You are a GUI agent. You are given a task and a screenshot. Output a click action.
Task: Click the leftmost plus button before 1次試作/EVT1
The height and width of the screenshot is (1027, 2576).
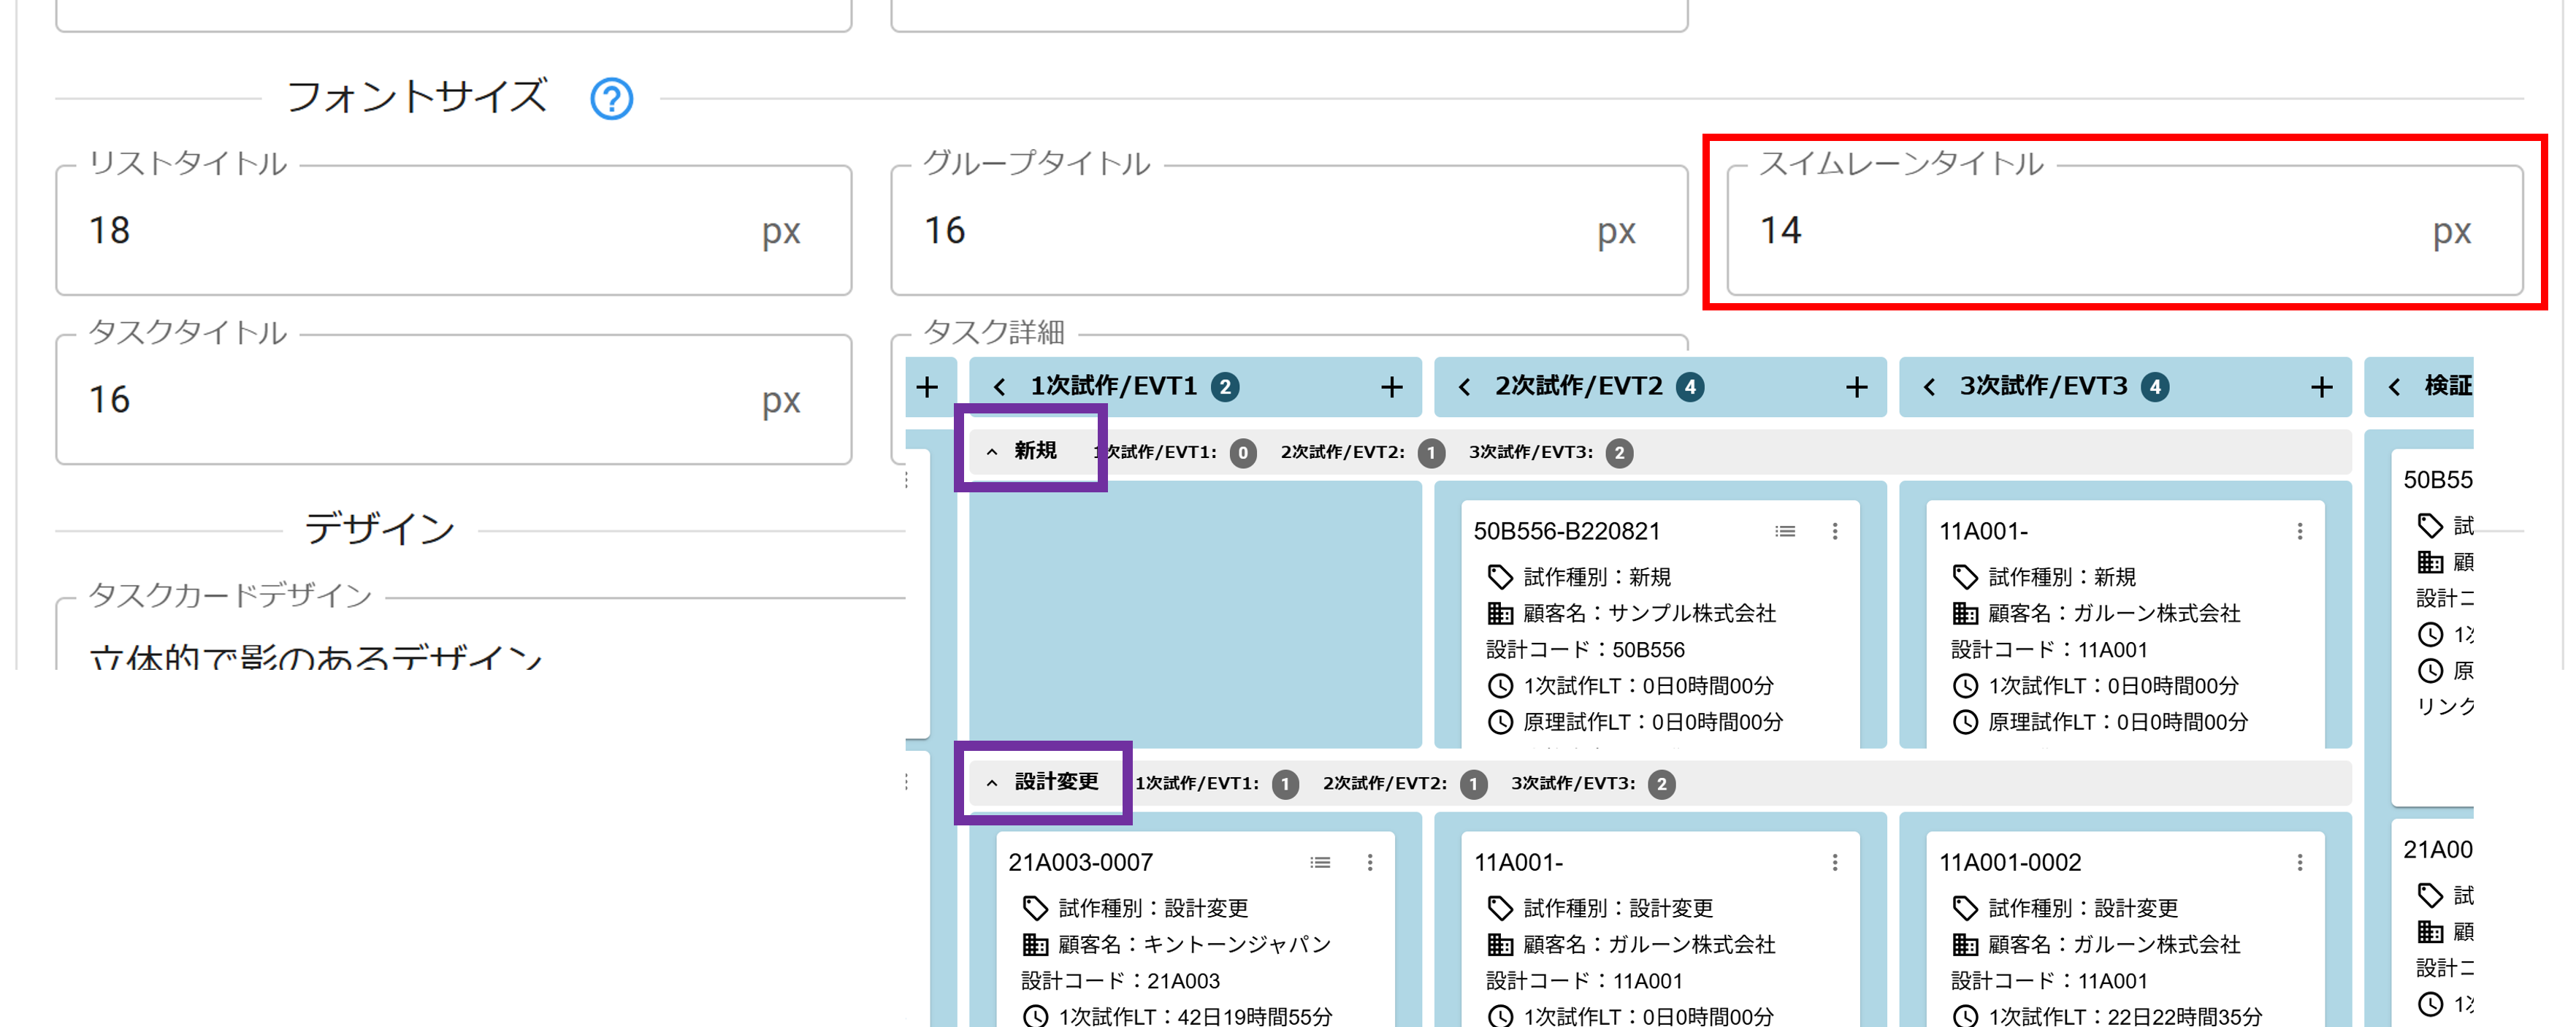927,387
